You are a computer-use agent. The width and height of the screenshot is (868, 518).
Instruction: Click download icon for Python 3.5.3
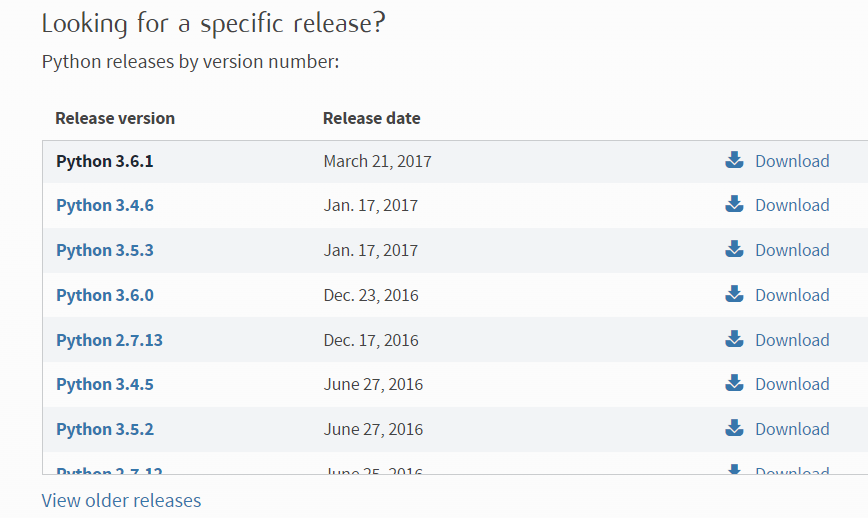[734, 249]
